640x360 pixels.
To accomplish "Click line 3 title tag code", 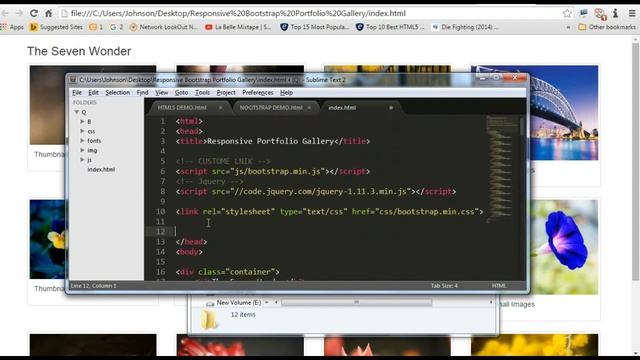I will click(273, 141).
